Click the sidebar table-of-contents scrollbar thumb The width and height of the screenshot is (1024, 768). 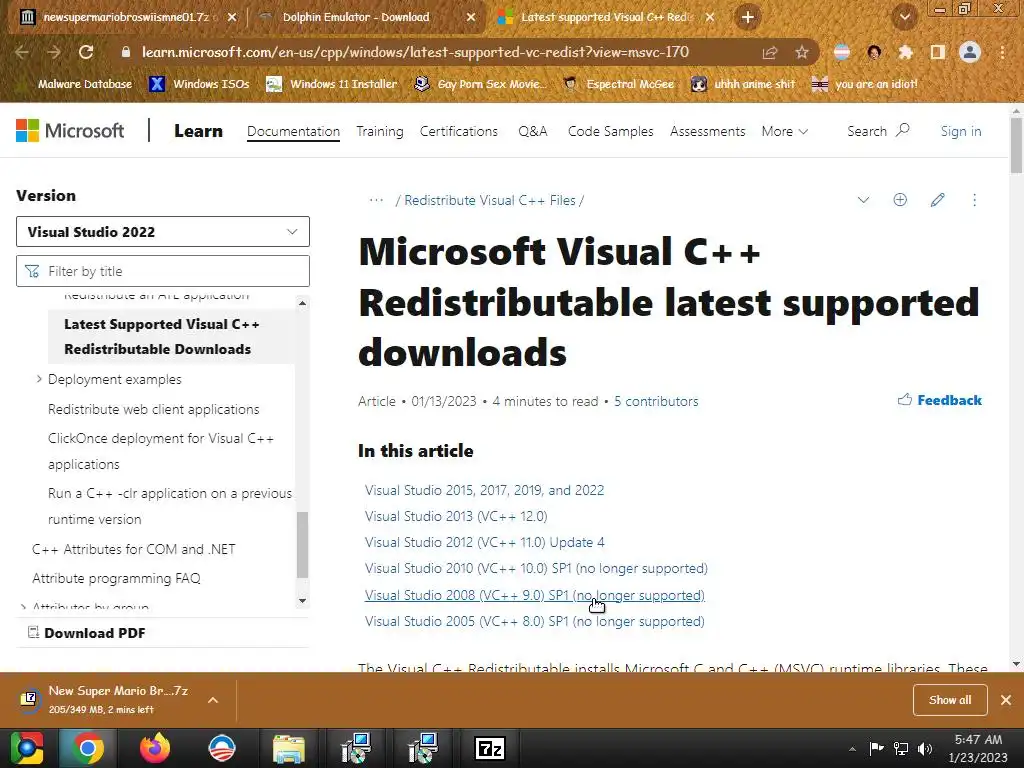(x=302, y=545)
